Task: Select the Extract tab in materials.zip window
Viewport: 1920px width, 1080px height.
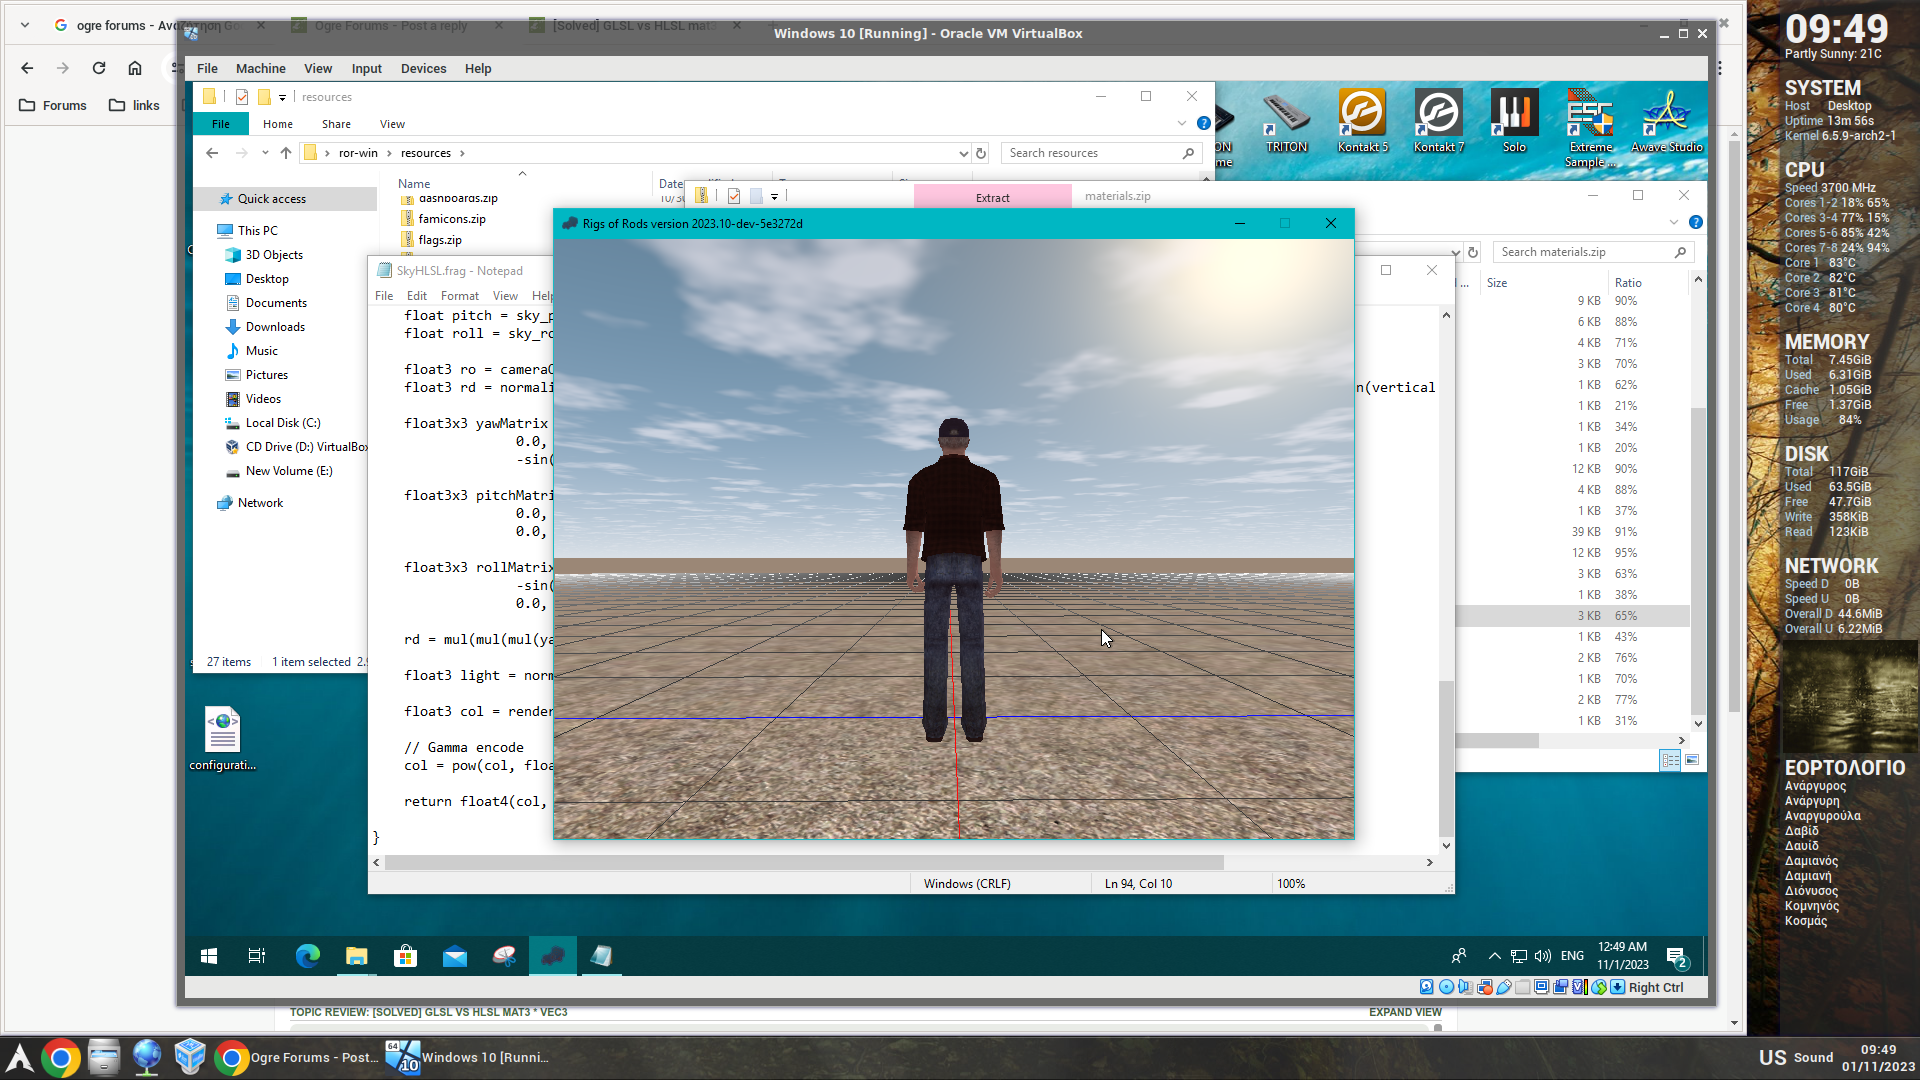Action: (x=992, y=197)
